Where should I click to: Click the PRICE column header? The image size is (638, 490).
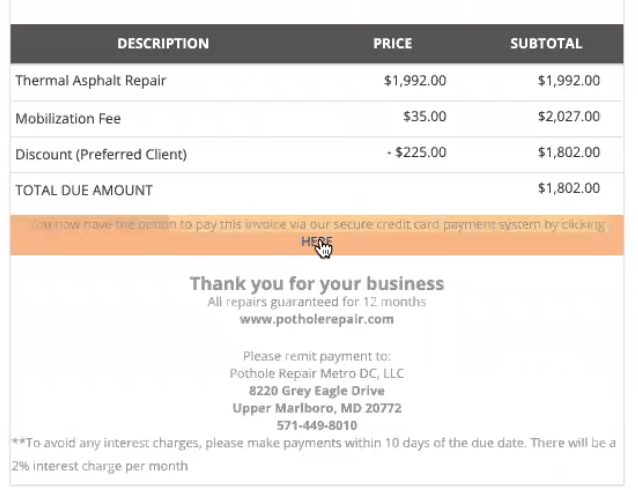tap(393, 44)
